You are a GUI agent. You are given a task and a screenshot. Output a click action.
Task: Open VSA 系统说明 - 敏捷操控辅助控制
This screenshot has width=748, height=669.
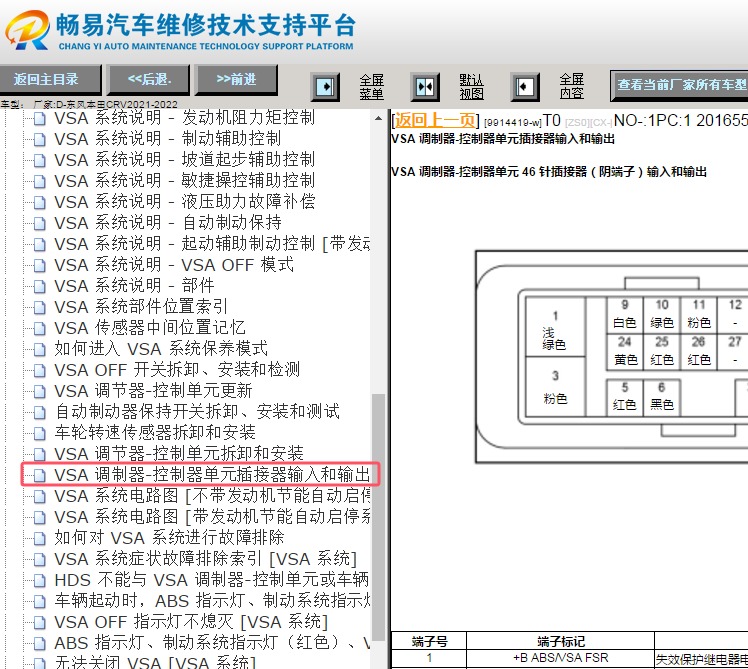[x=184, y=181]
